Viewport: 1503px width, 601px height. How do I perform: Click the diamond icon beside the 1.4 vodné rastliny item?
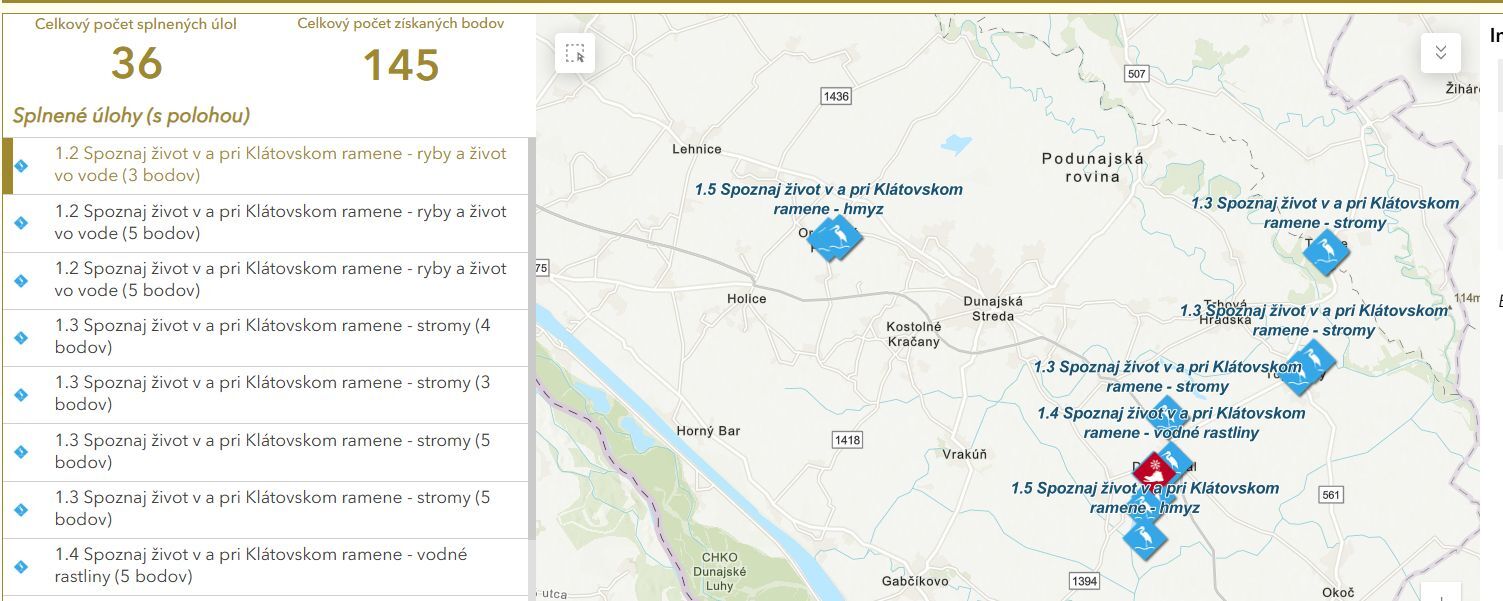(x=21, y=566)
